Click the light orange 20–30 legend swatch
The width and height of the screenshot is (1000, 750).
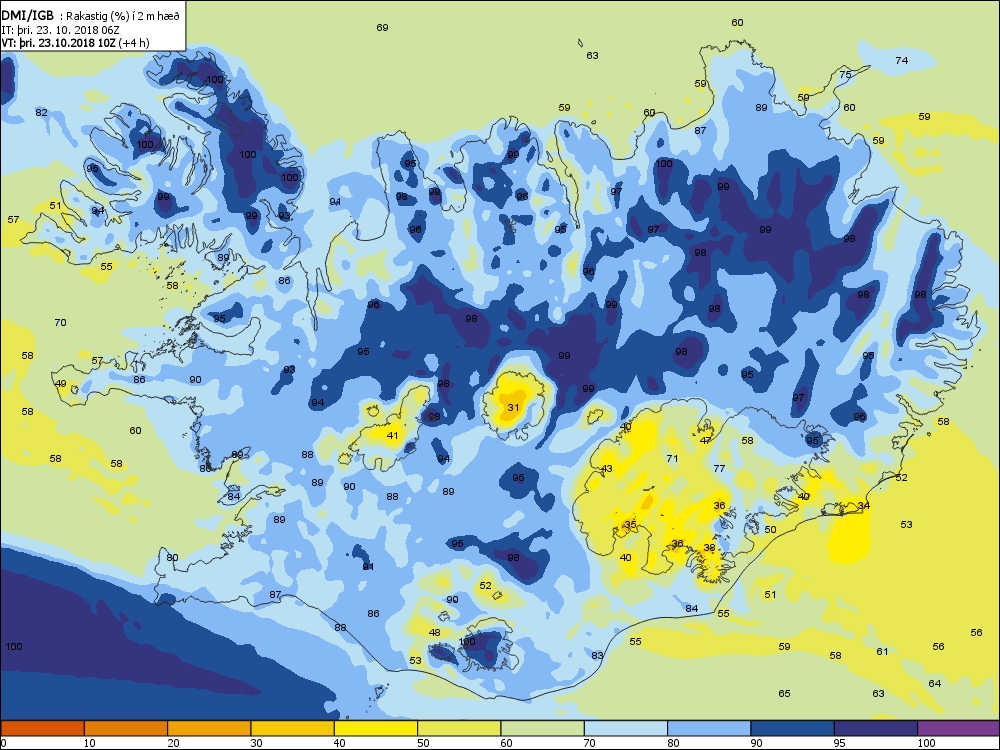coord(209,728)
